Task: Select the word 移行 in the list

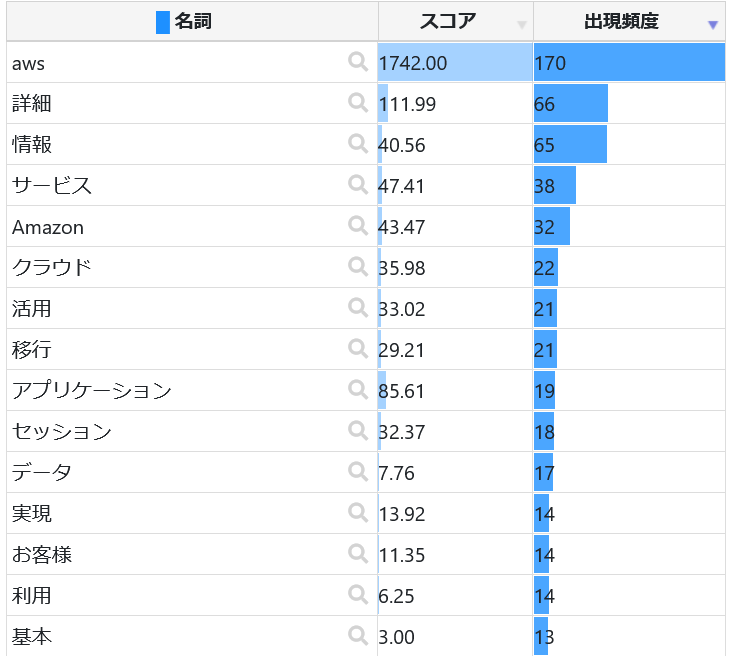Action: point(32,349)
